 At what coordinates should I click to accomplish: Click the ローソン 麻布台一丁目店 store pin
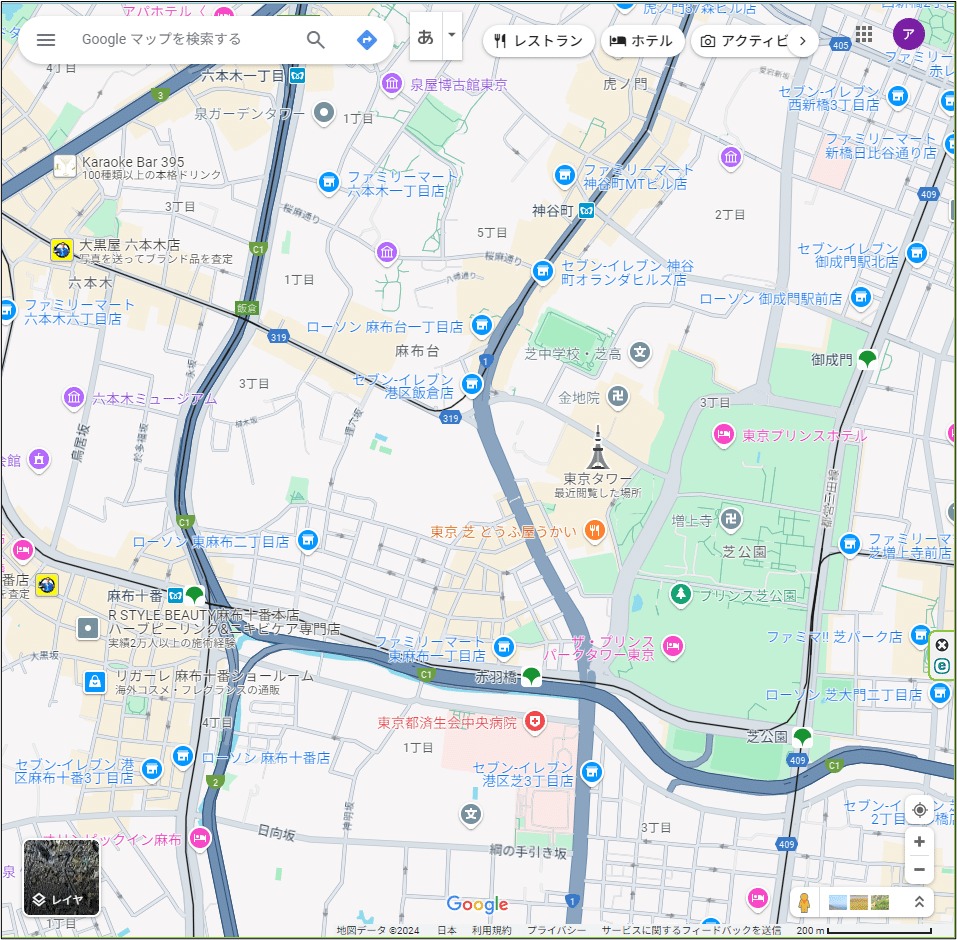coord(482,325)
